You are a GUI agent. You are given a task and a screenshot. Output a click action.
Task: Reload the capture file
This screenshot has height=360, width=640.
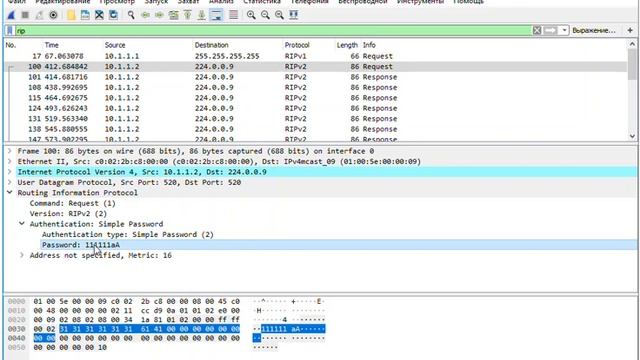tap(113, 15)
